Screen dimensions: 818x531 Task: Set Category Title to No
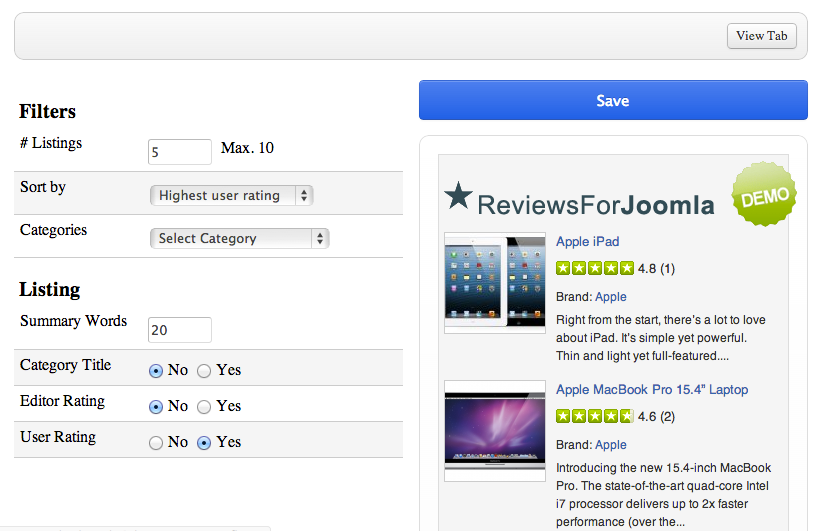tap(156, 371)
